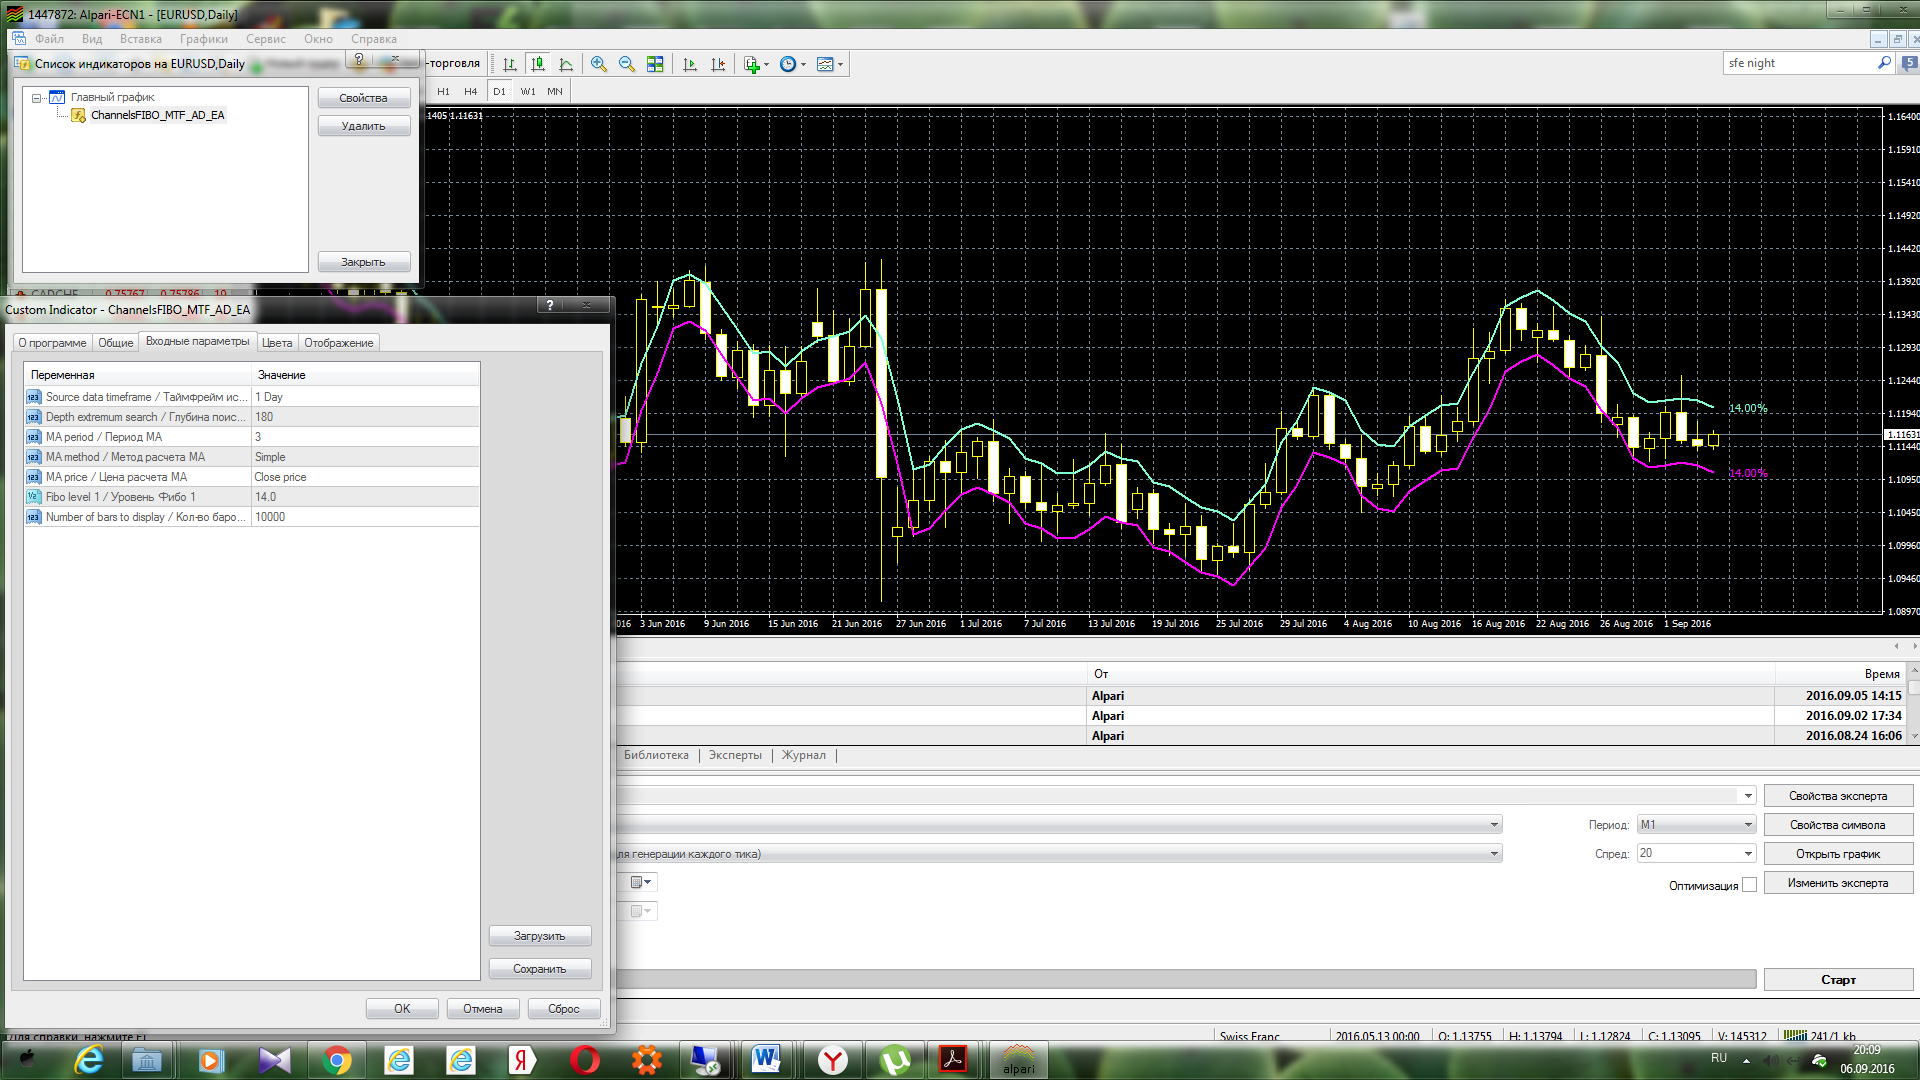Click help question mark in Custom Indicator dialog
The width and height of the screenshot is (1920, 1080).
(x=549, y=305)
